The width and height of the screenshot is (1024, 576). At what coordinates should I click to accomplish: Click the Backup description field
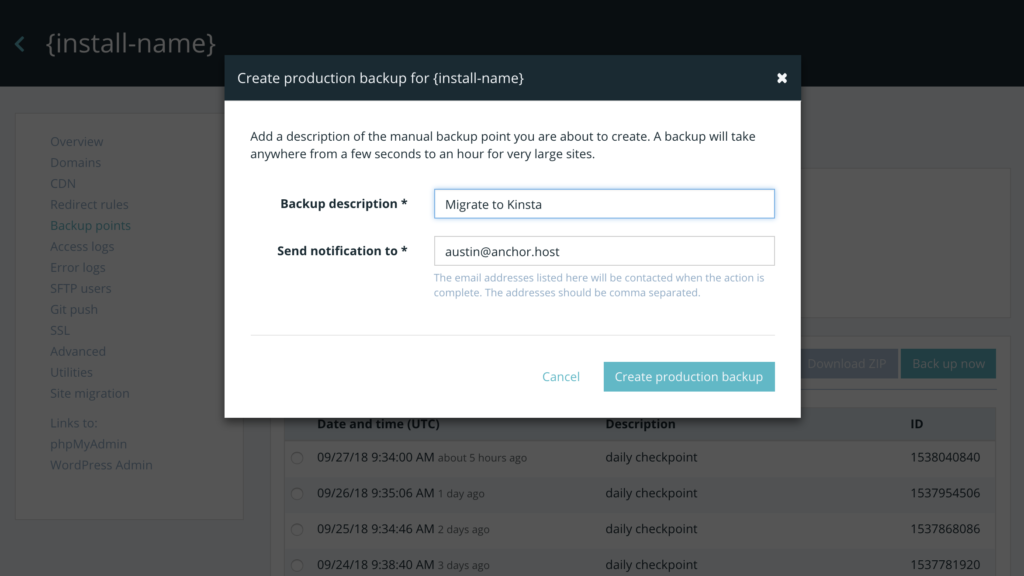pyautogui.click(x=604, y=204)
